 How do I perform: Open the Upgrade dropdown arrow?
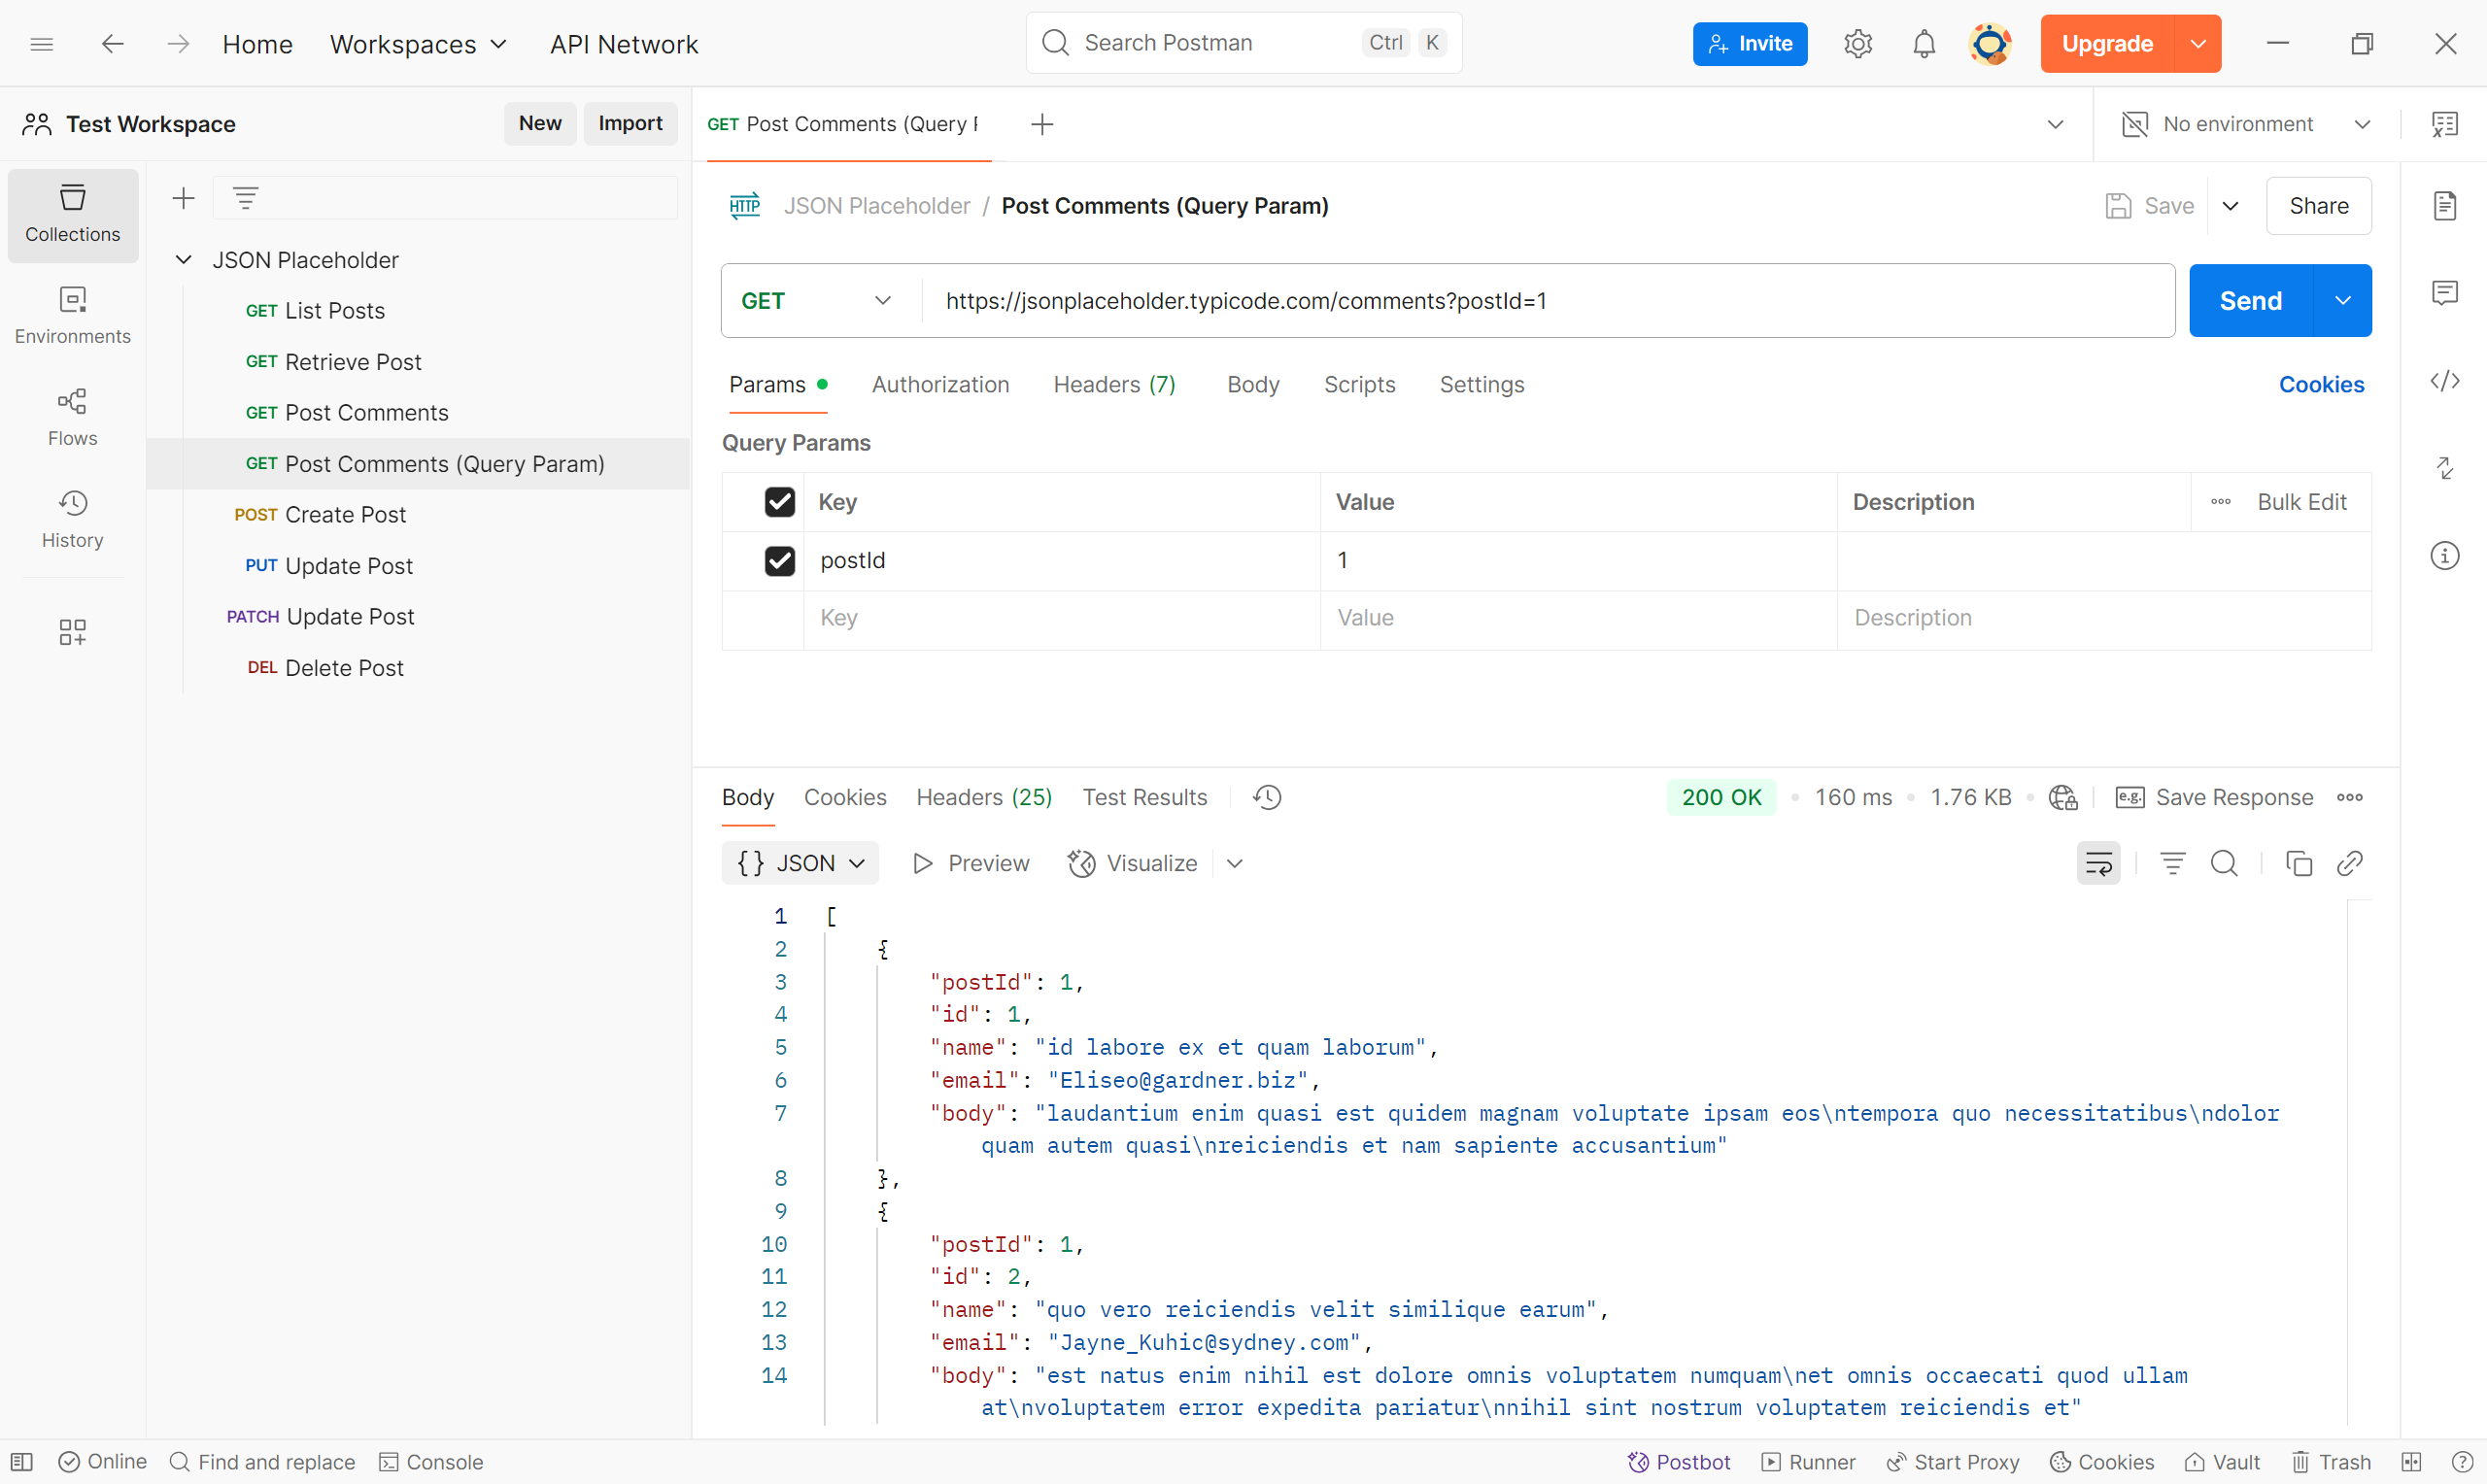(x=2198, y=44)
